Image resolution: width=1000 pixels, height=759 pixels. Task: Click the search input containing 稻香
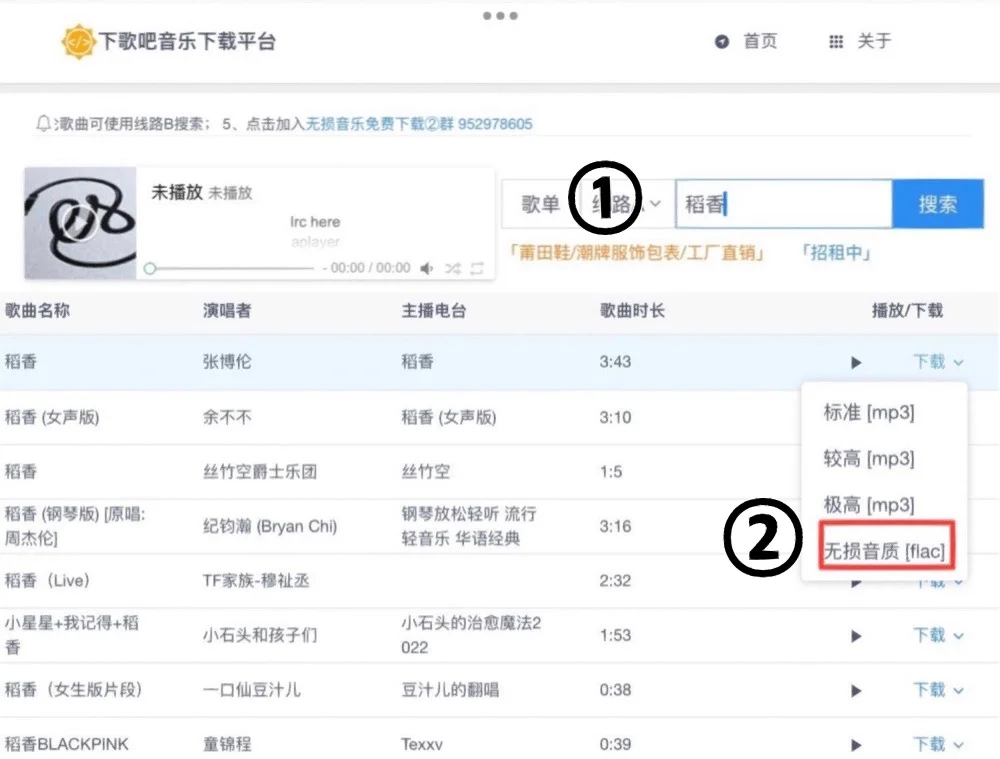[783, 203]
